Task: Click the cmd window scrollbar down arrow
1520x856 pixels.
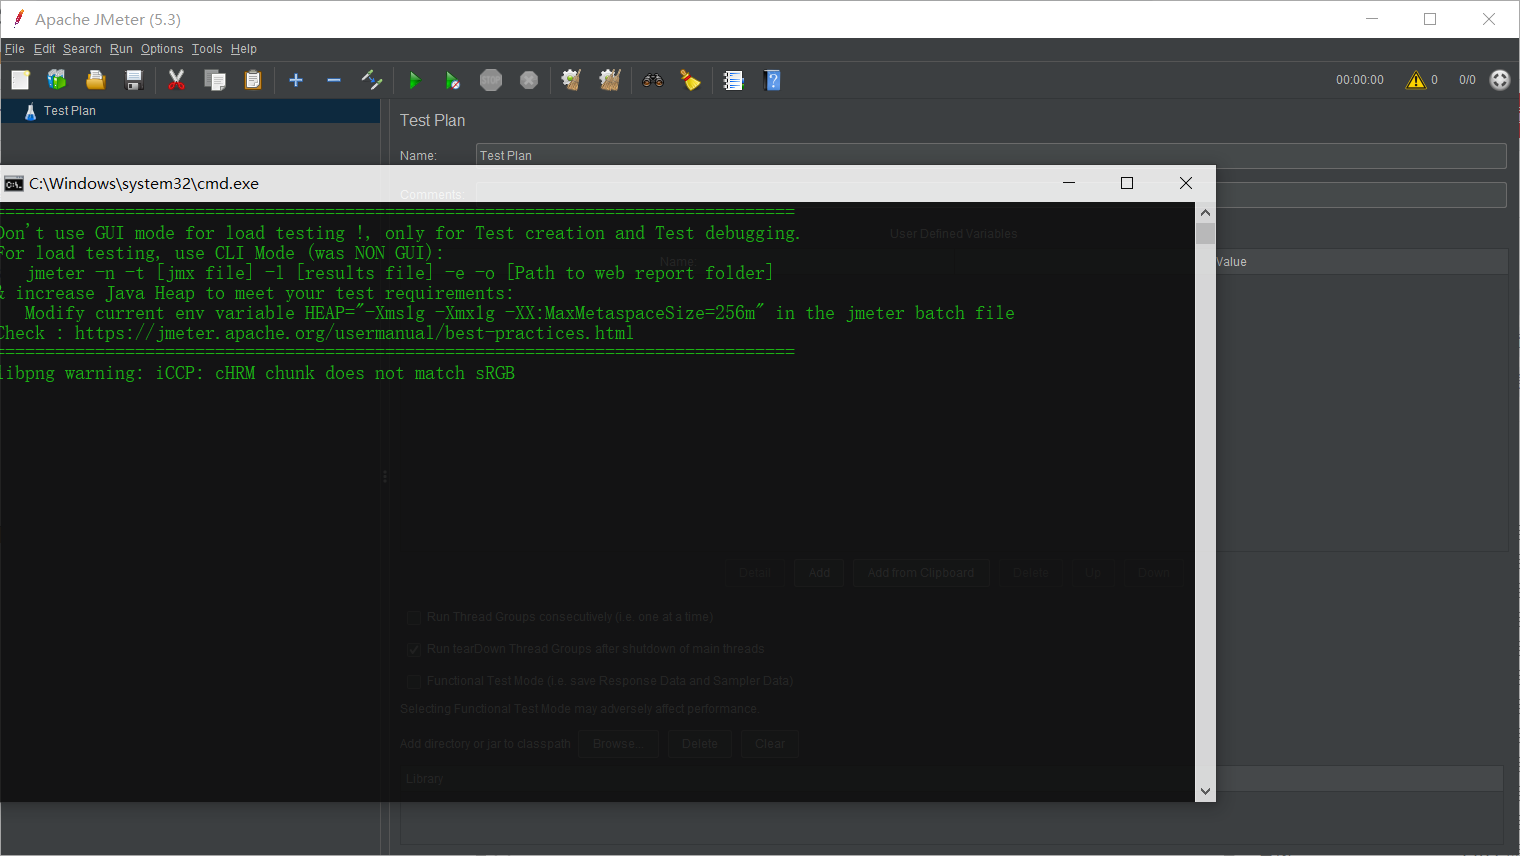Action: point(1205,791)
